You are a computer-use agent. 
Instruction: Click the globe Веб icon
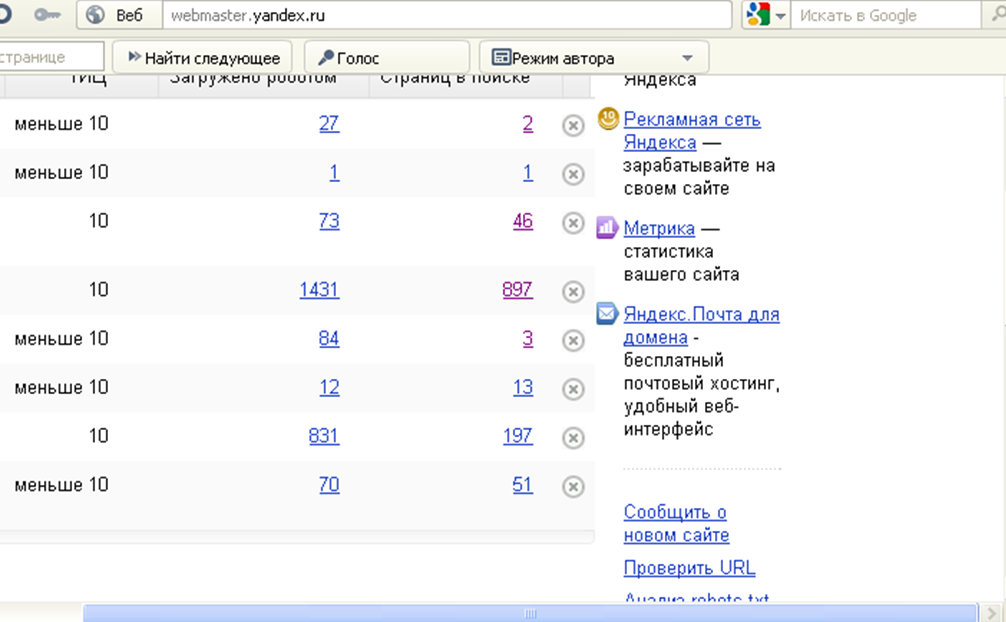point(96,15)
